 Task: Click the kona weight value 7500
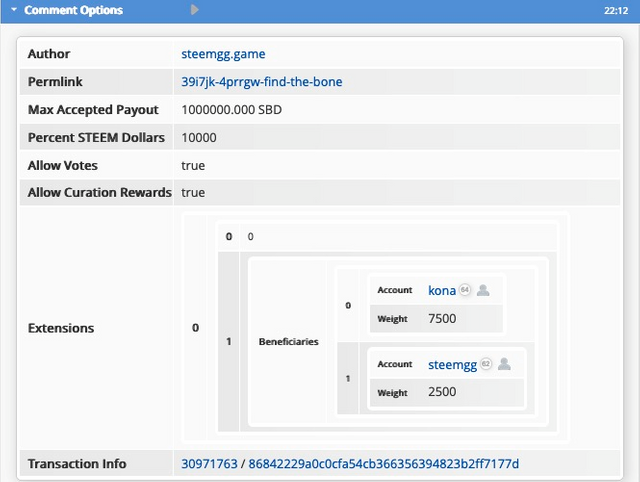(x=442, y=318)
